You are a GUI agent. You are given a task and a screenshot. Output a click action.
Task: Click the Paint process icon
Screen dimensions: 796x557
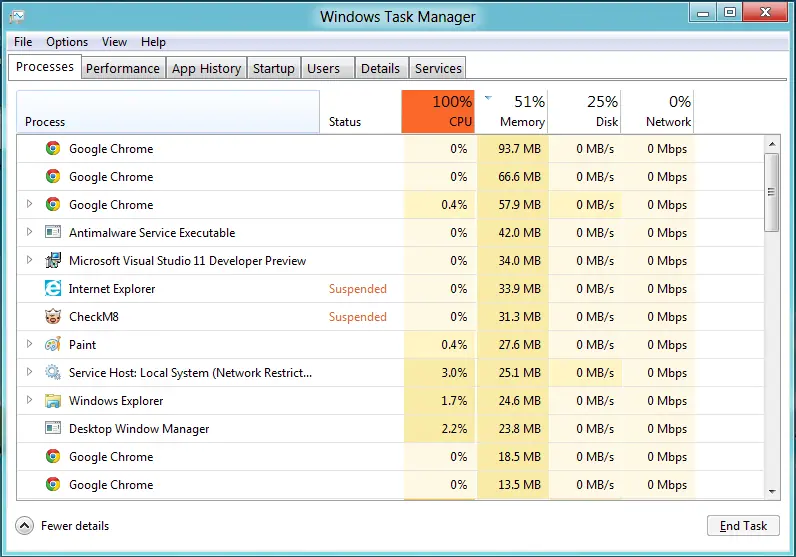tap(53, 345)
